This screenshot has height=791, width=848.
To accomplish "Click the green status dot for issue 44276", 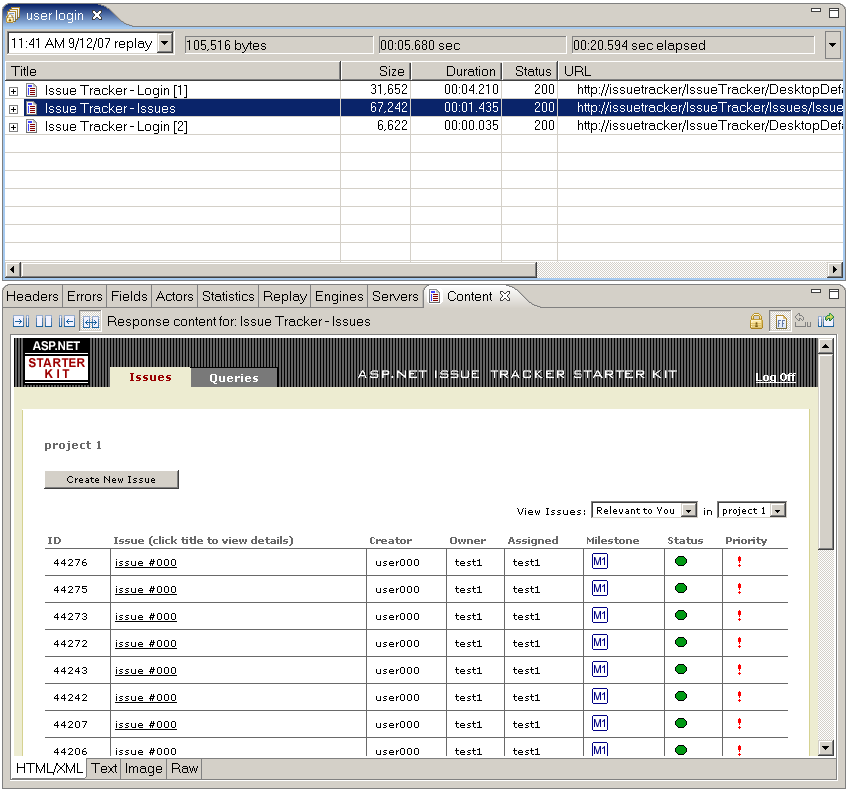I will [x=681, y=561].
